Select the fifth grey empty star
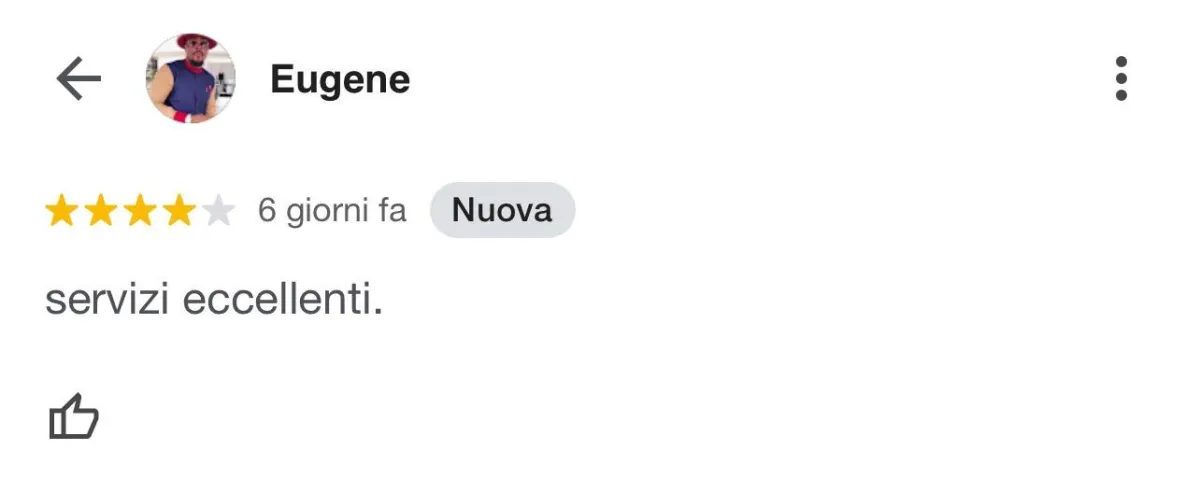The width and height of the screenshot is (1200, 492). tap(218, 211)
